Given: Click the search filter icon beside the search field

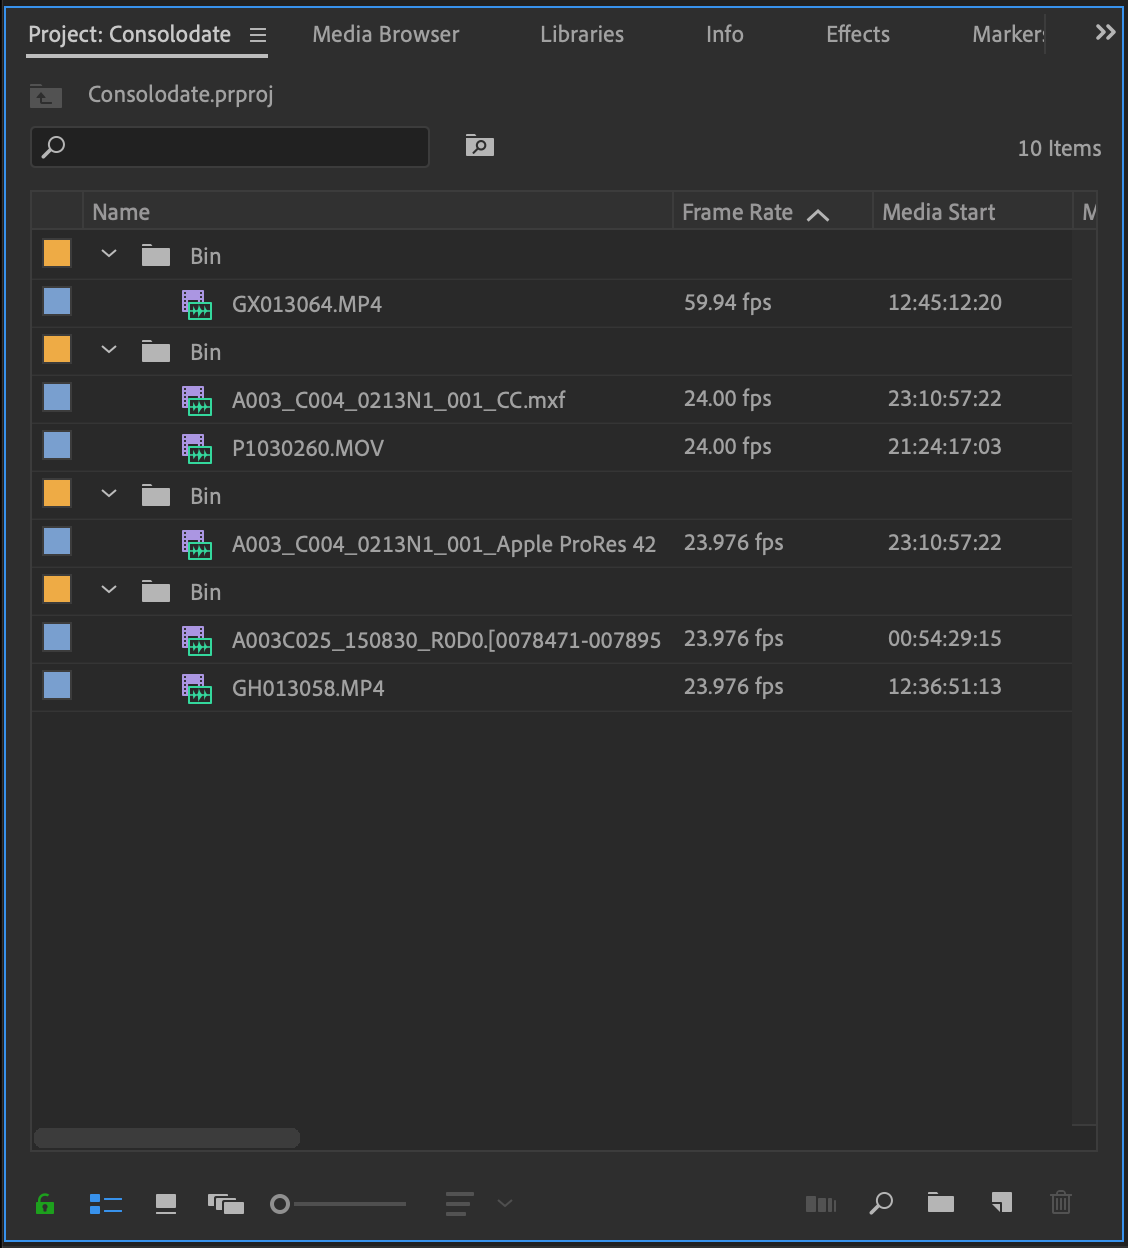Looking at the screenshot, I should pos(478,145).
